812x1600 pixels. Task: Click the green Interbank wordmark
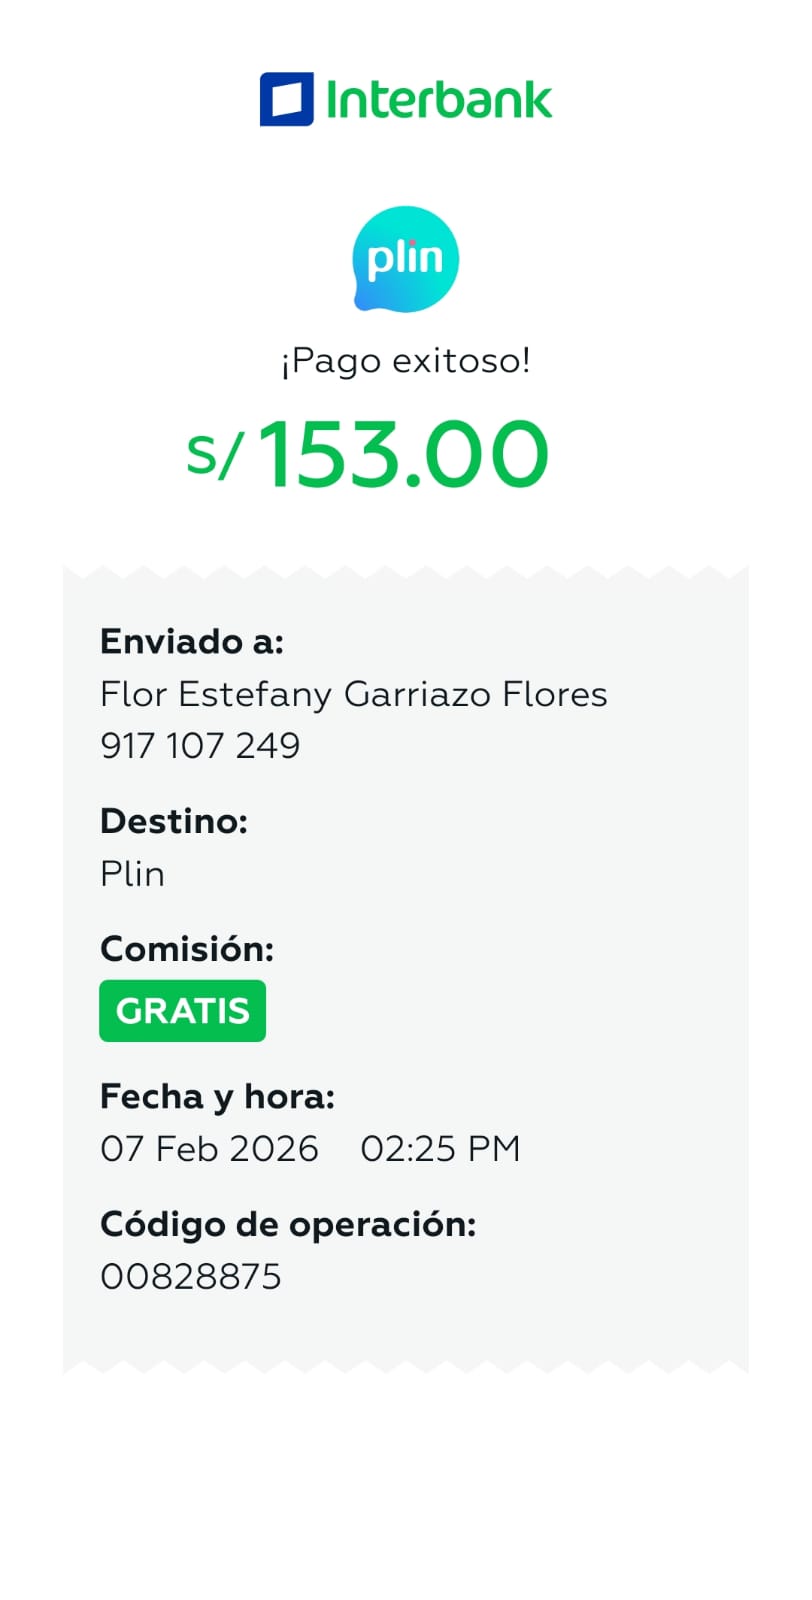[439, 100]
